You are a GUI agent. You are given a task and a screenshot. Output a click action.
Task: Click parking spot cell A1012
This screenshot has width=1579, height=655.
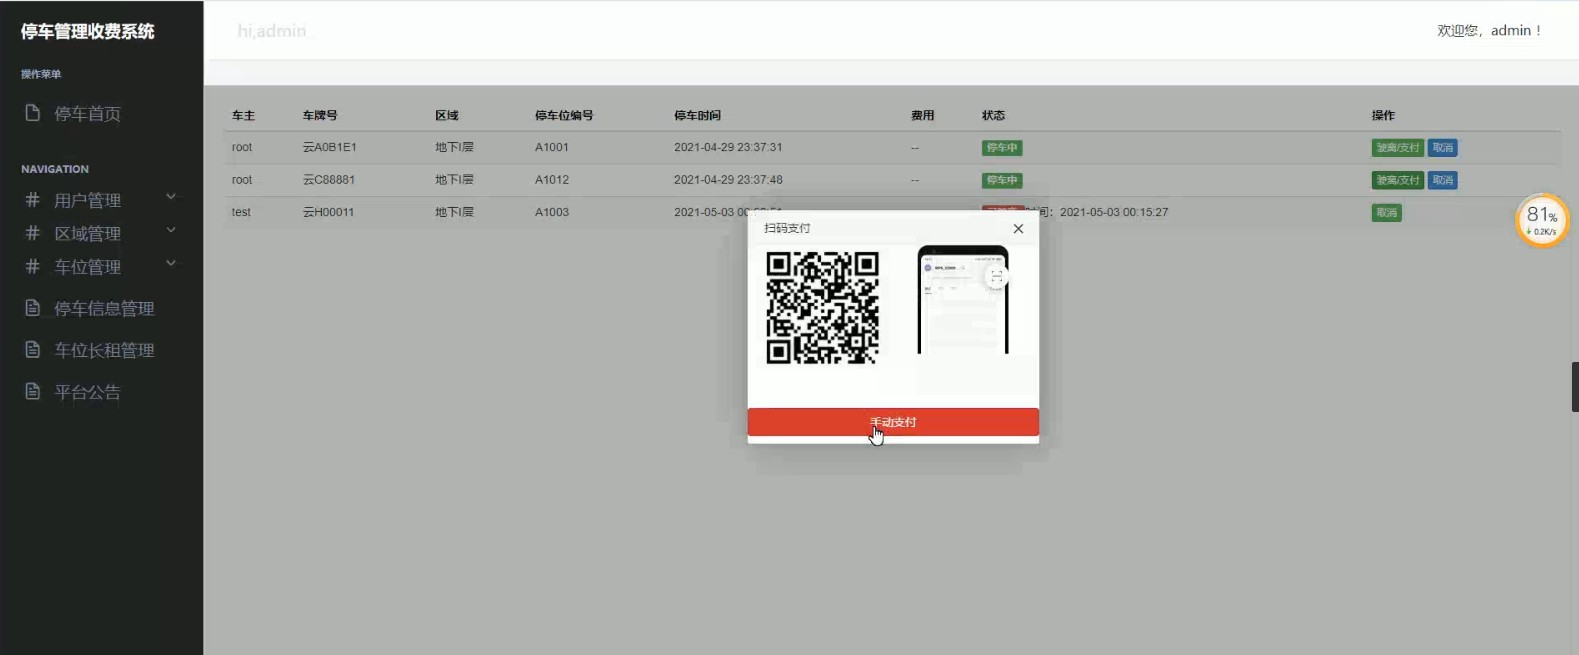pos(551,180)
